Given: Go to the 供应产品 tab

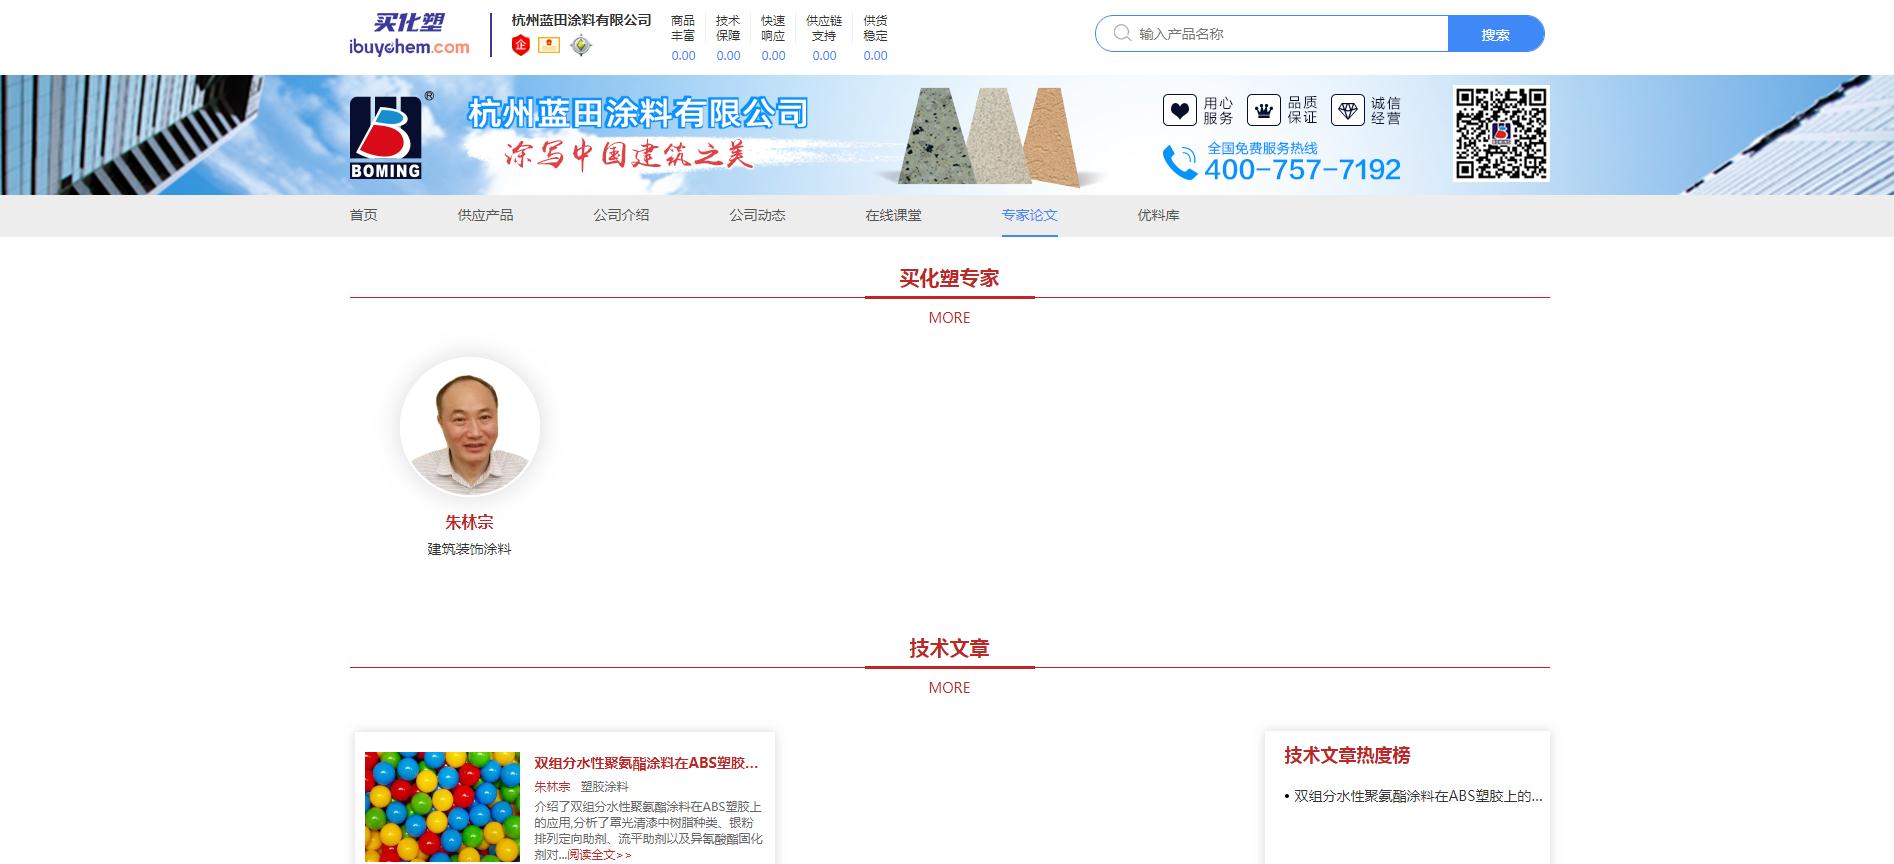Looking at the screenshot, I should point(486,215).
